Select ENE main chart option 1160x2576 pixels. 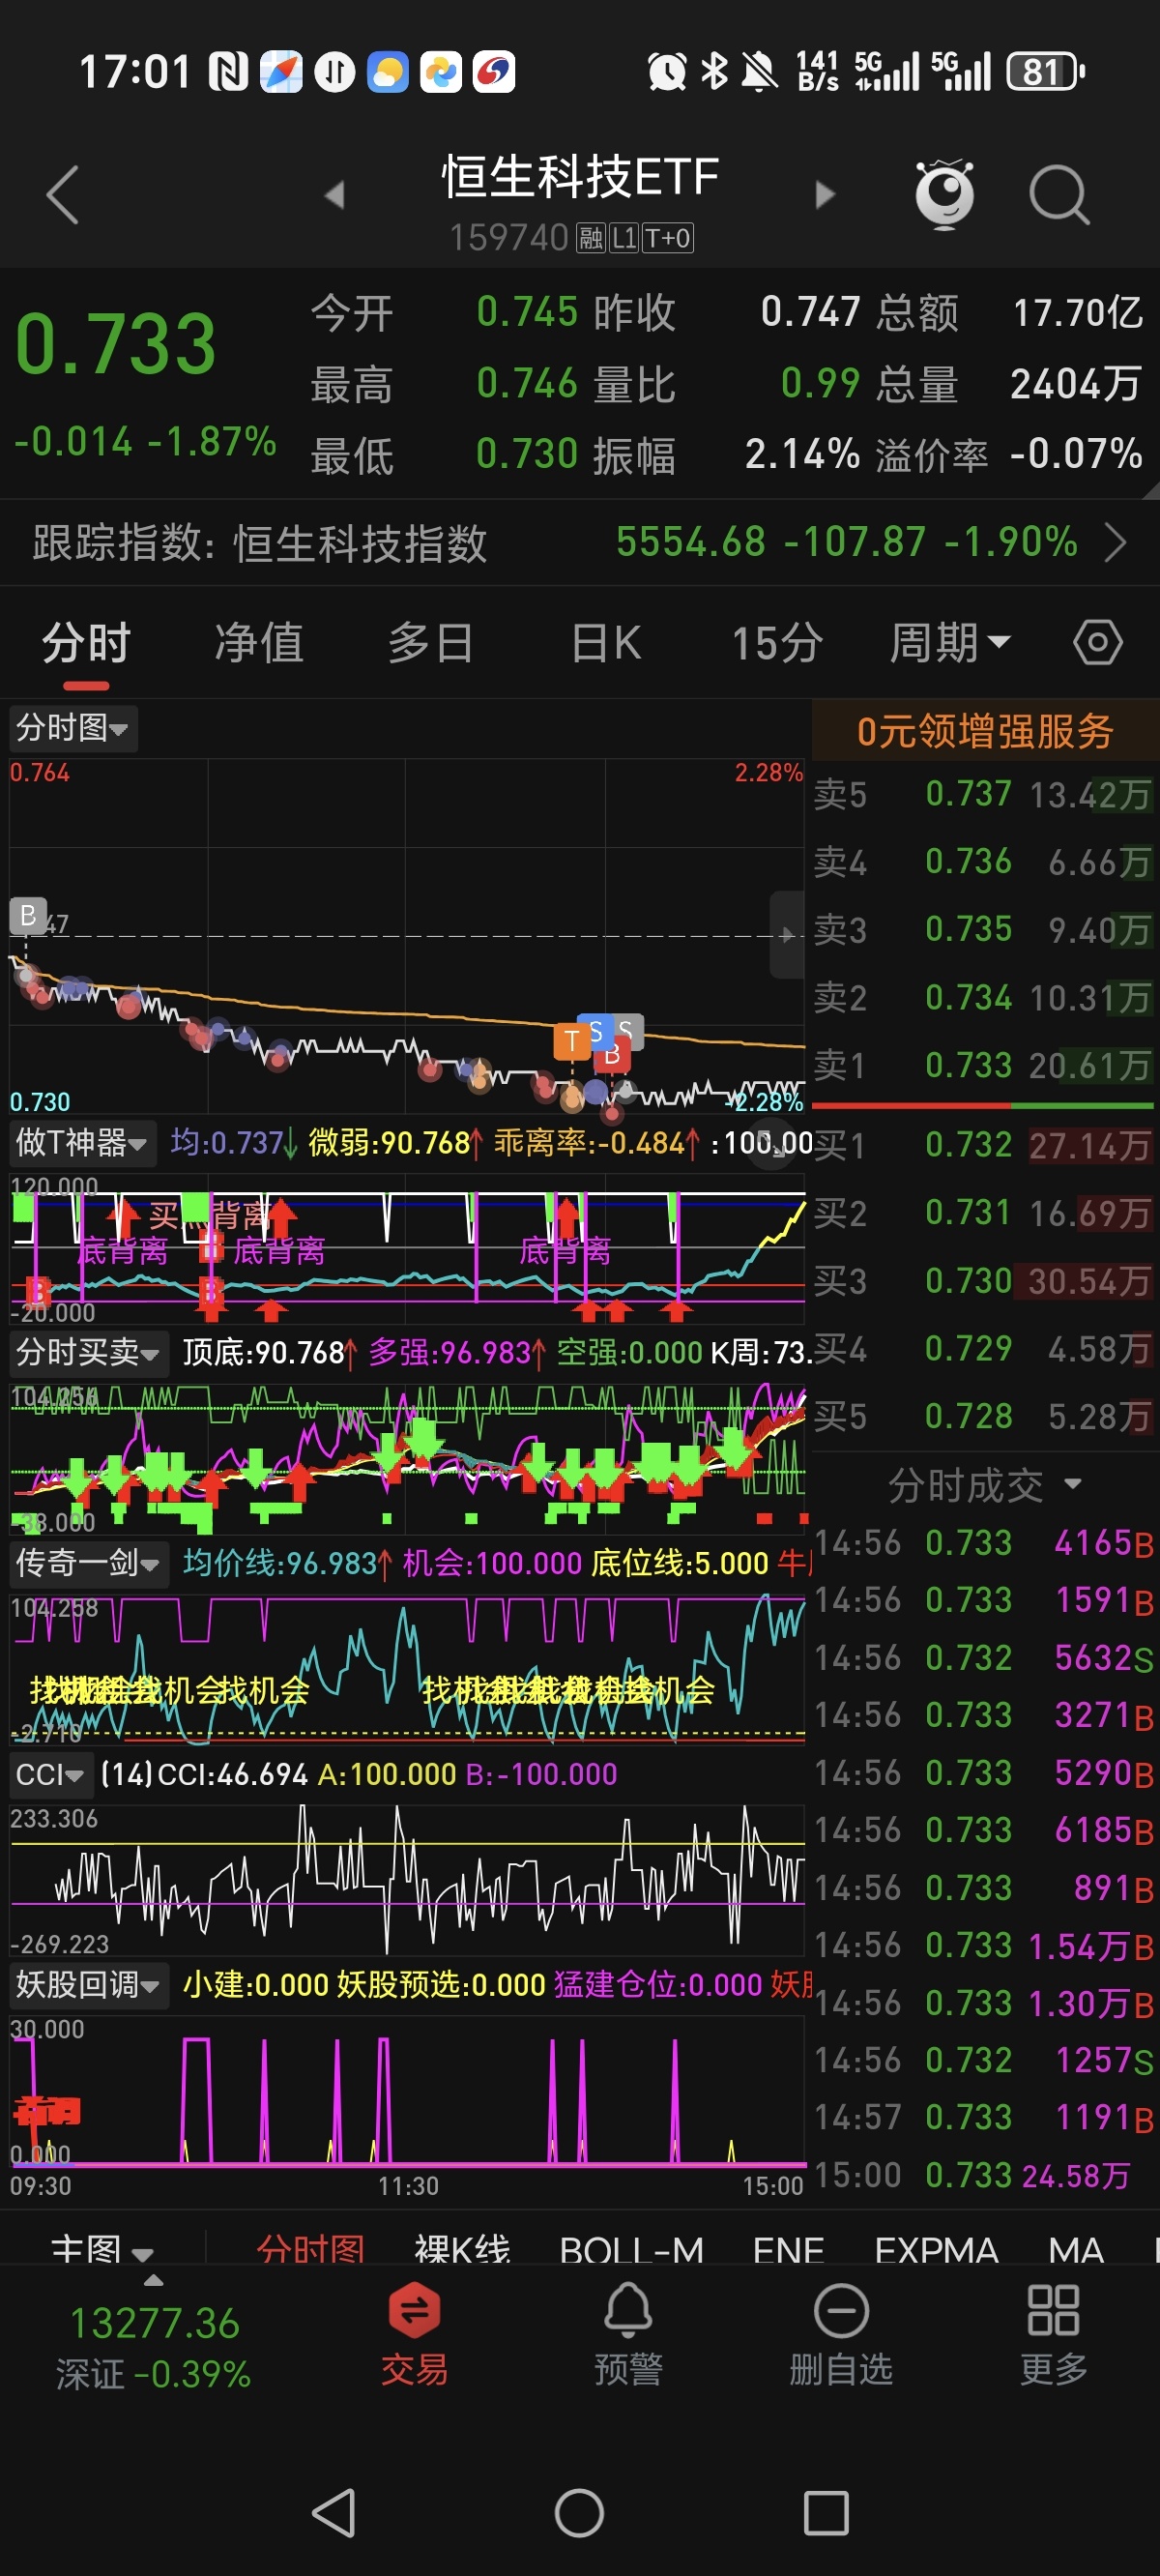[789, 2248]
